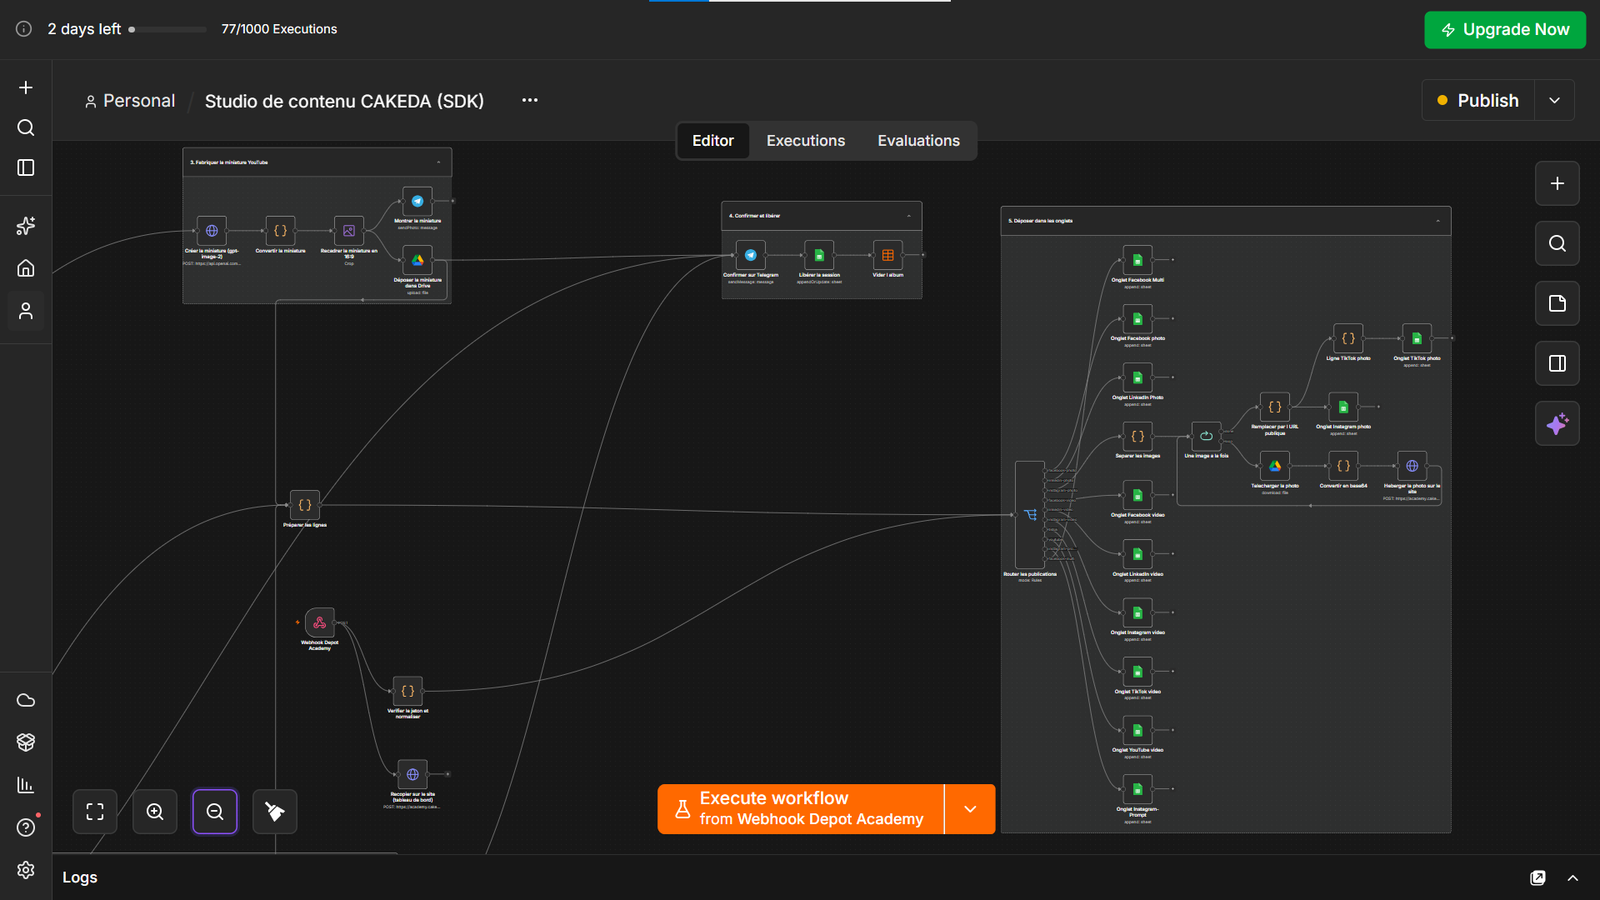Collapse the Fabriquer la miniature YouTube group
The width and height of the screenshot is (1600, 900).
point(438,162)
